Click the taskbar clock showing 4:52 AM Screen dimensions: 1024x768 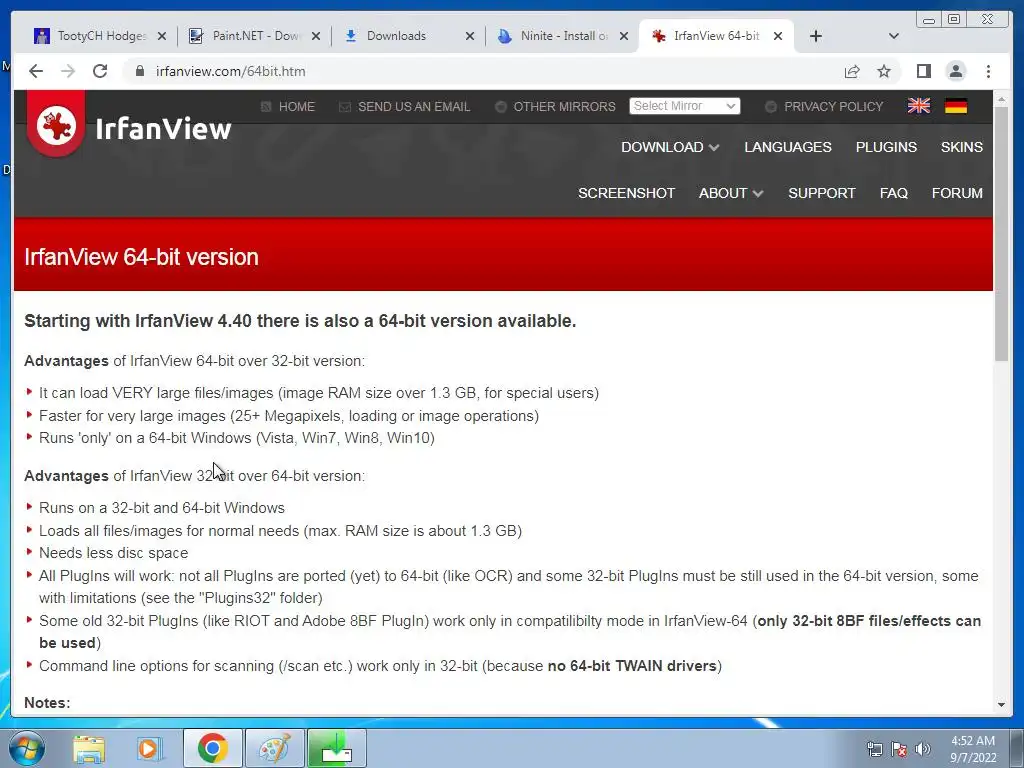[972, 749]
